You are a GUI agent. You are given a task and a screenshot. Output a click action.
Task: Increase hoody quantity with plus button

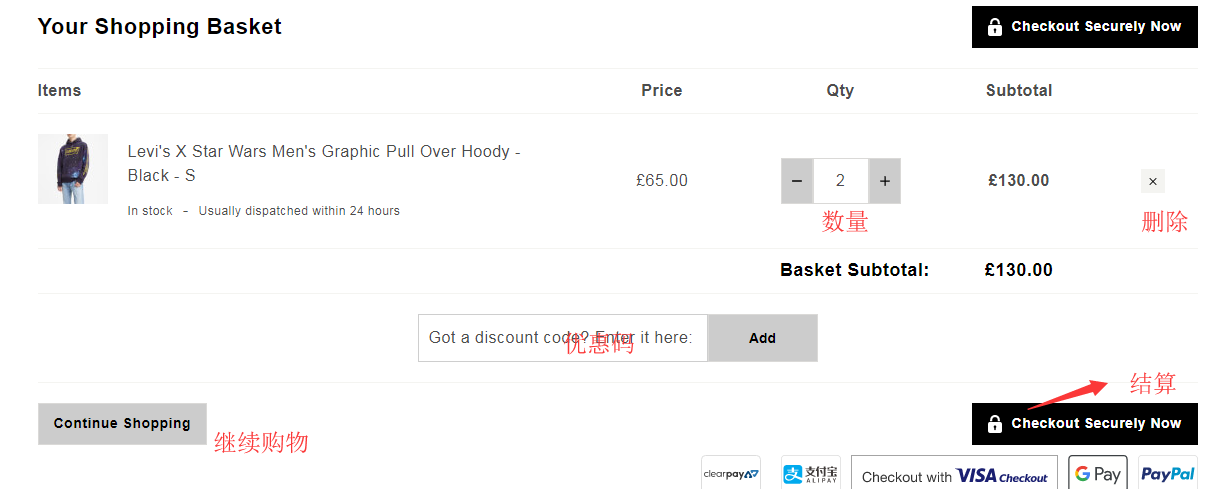pyautogui.click(x=885, y=181)
